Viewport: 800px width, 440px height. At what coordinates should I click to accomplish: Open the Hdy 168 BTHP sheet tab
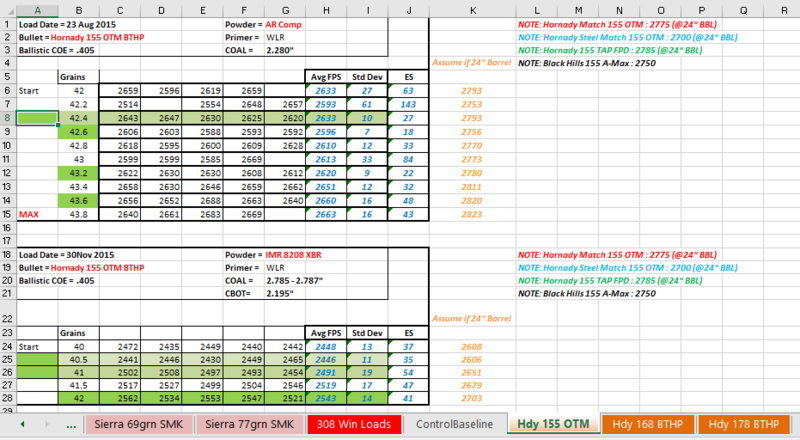point(647,424)
